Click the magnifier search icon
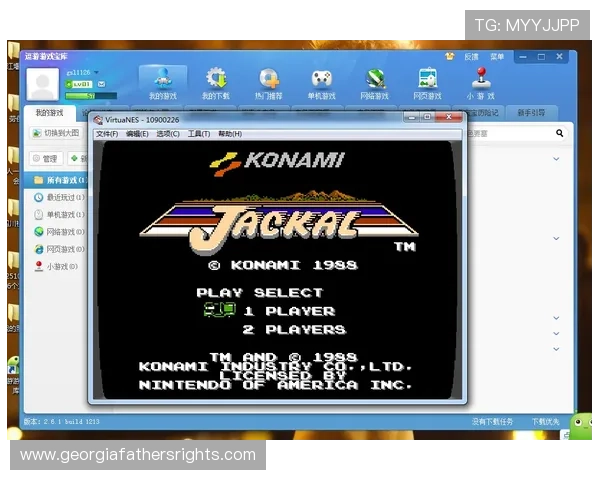The width and height of the screenshot is (600, 480). coord(559,133)
